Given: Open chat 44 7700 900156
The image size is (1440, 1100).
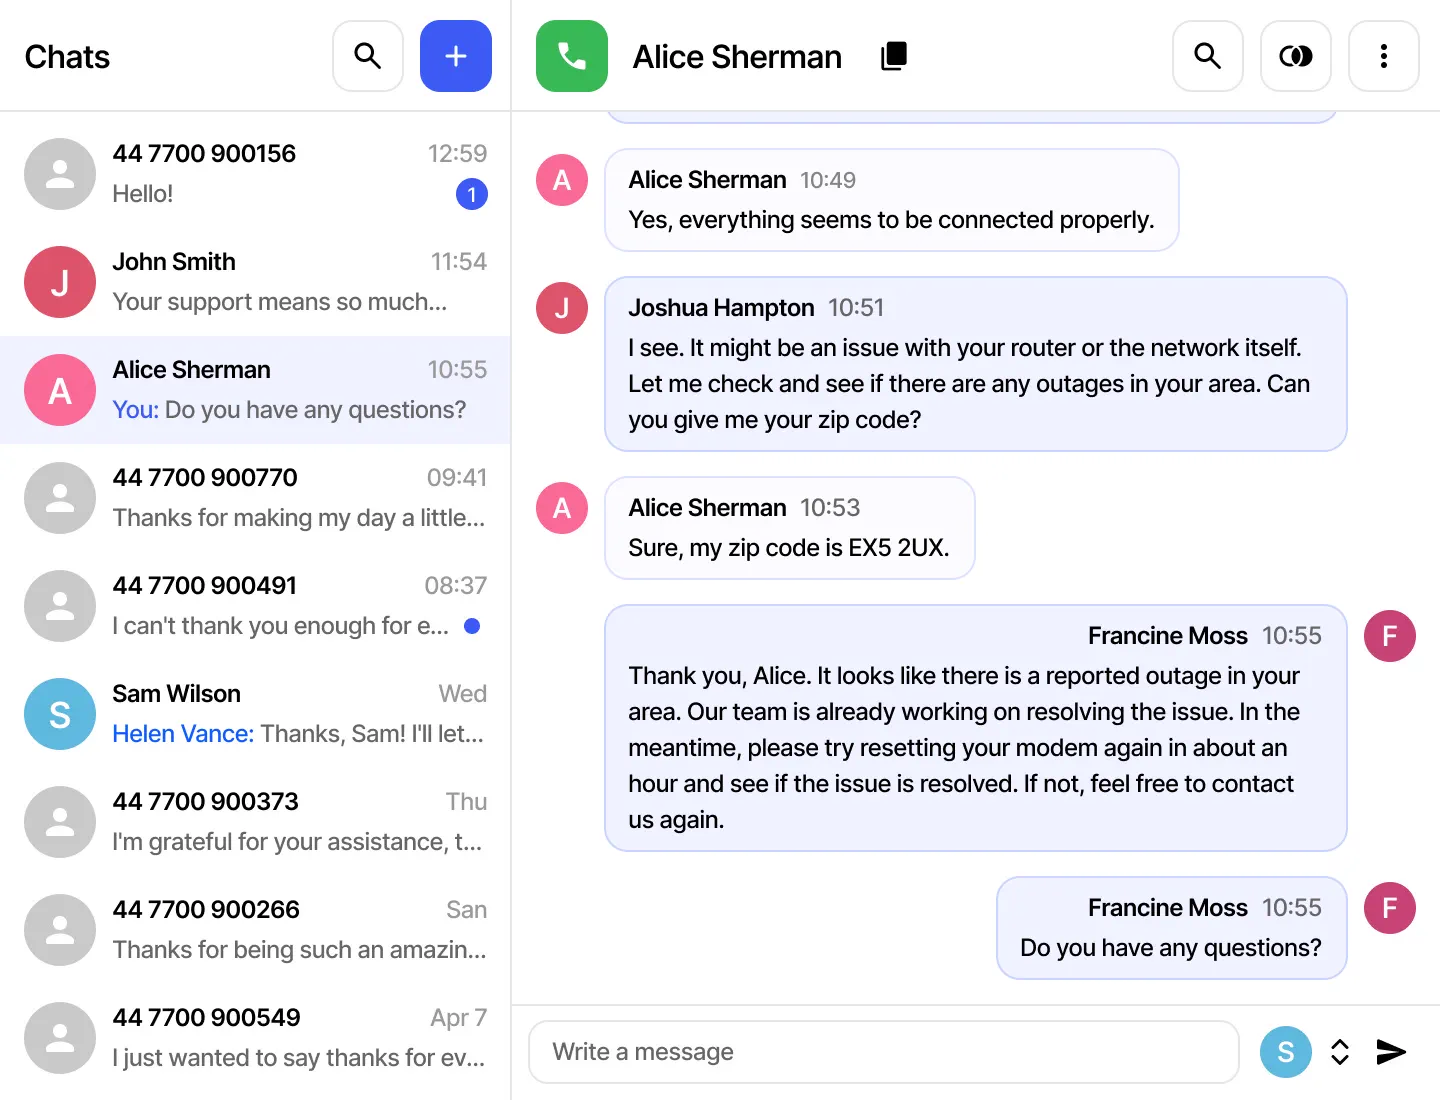Looking at the screenshot, I should tap(256, 174).
